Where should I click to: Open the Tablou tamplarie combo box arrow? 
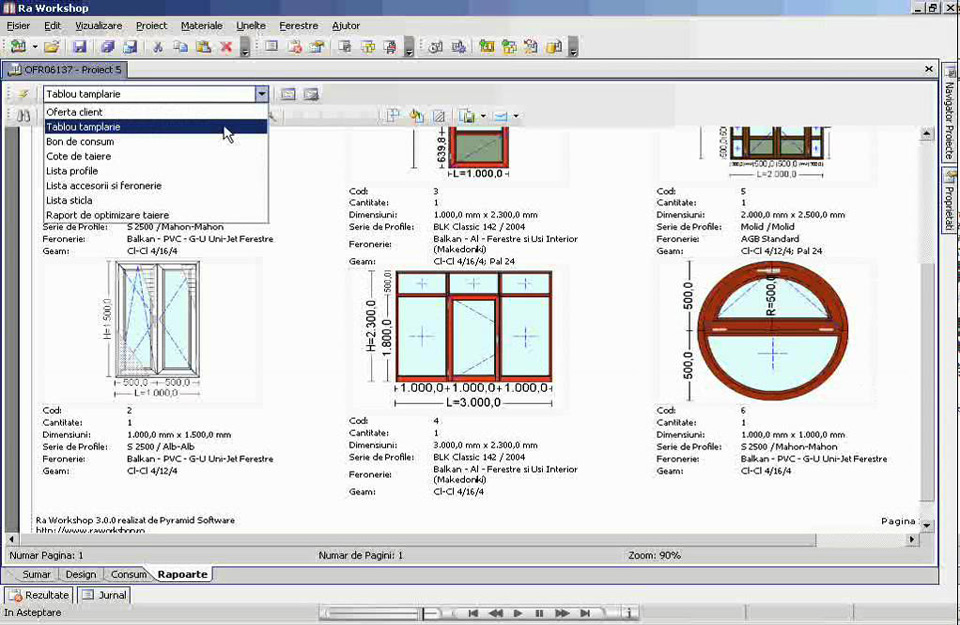261,94
